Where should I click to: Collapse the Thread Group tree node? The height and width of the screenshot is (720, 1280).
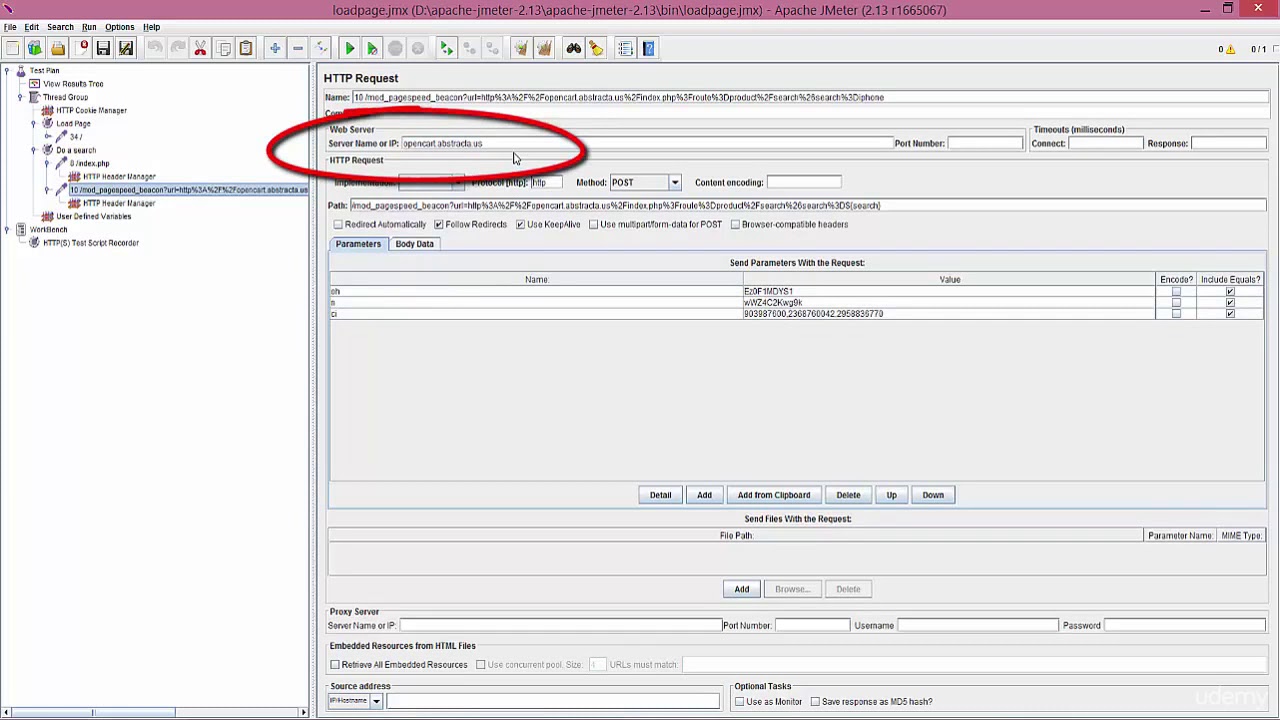pyautogui.click(x=20, y=97)
